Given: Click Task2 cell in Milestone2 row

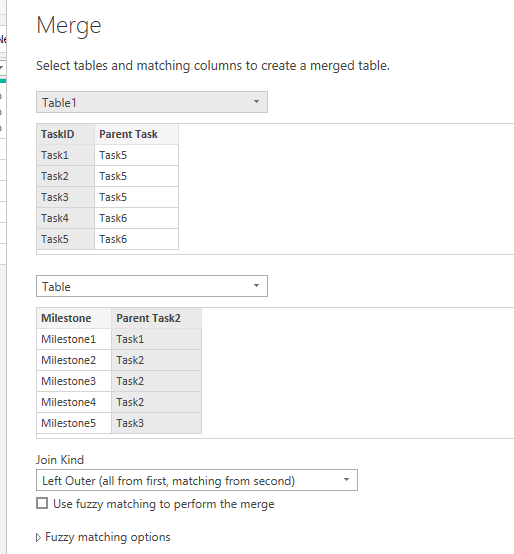Looking at the screenshot, I should pyautogui.click(x=156, y=360).
